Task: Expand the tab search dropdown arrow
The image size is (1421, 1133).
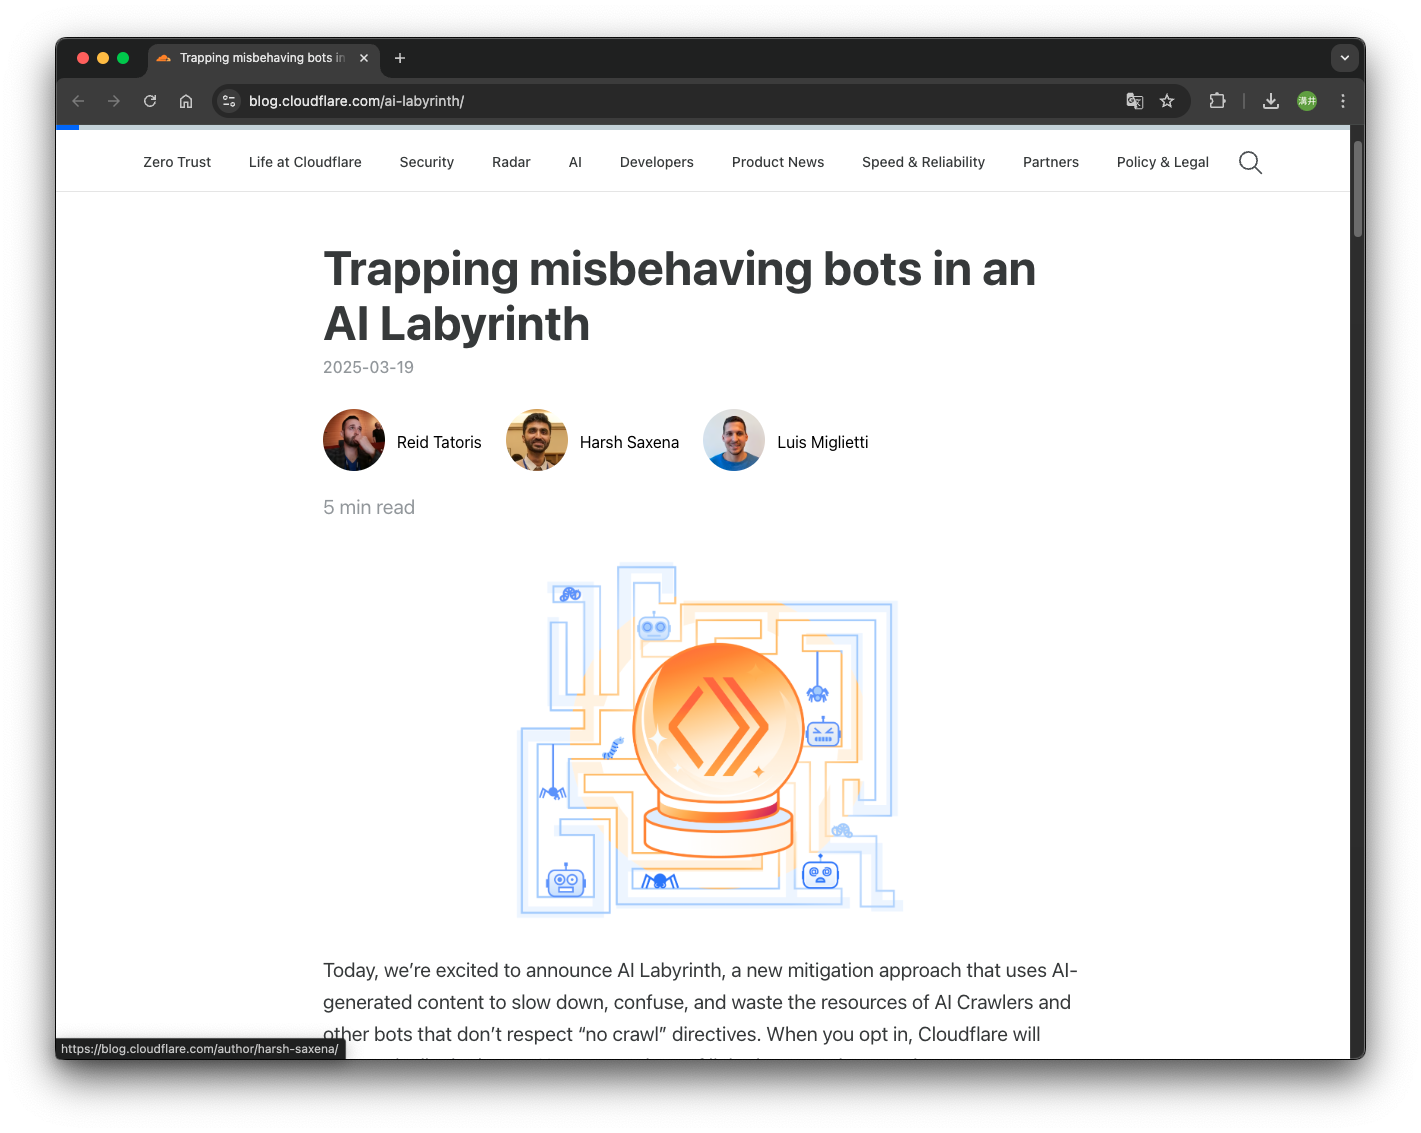Action: (1345, 58)
